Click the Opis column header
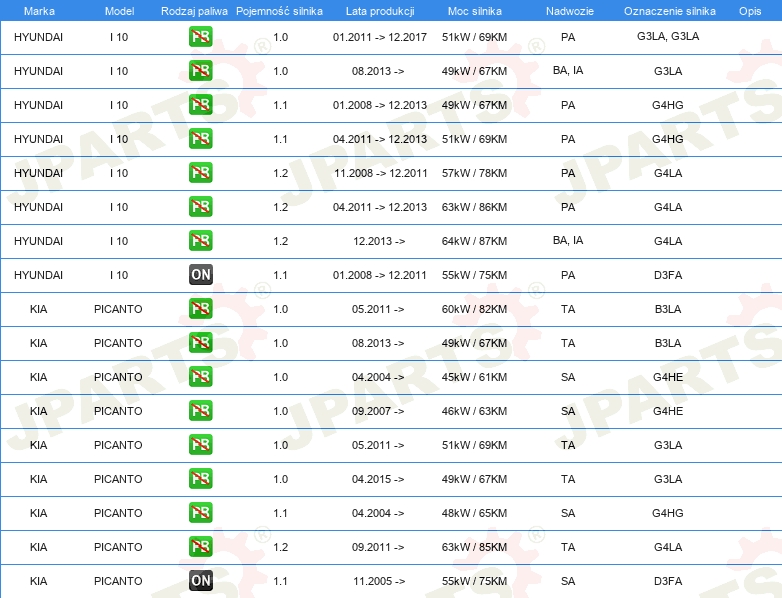This screenshot has width=782, height=598. (749, 10)
